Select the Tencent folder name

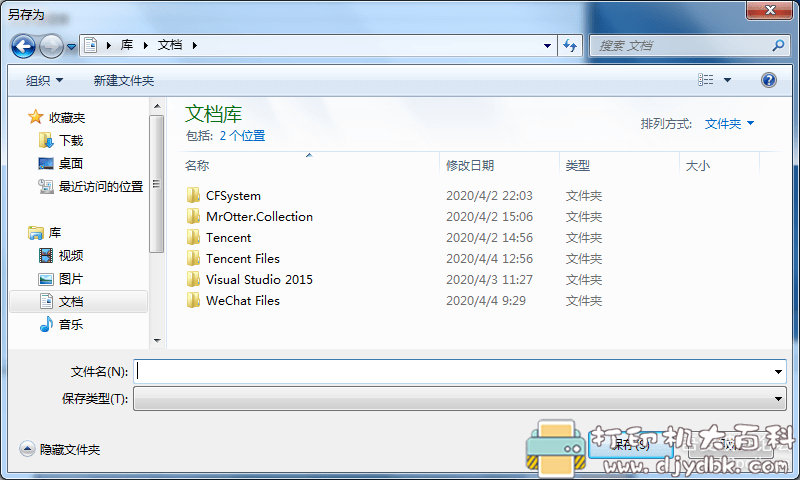229,238
